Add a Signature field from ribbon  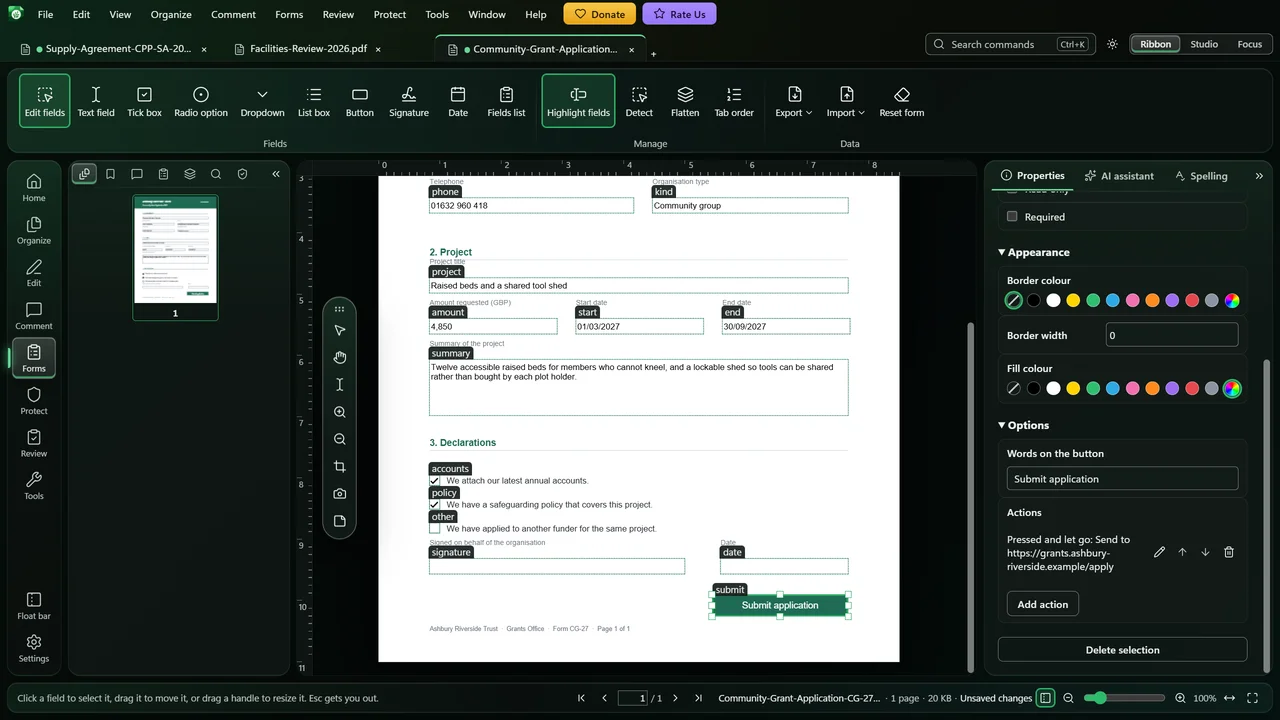coord(408,101)
